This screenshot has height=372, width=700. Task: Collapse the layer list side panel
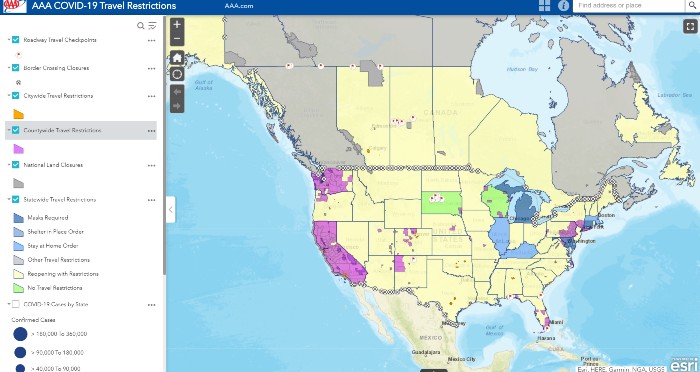click(x=171, y=209)
